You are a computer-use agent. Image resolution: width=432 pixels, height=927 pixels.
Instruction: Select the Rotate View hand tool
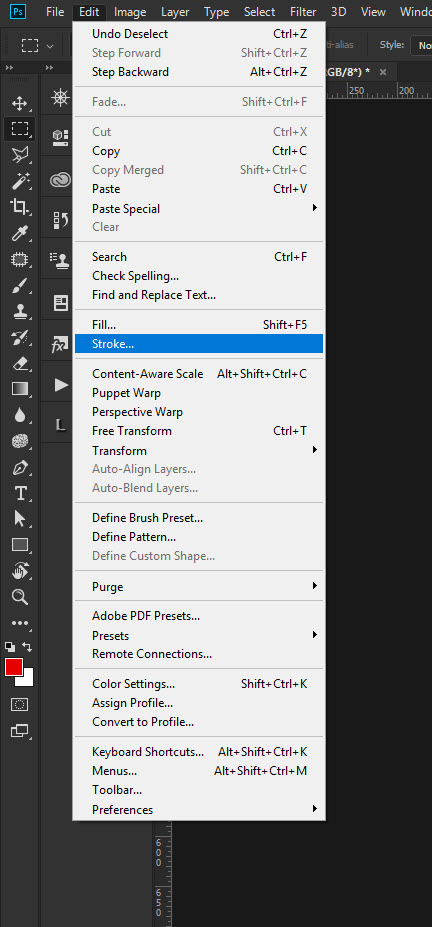tap(20, 571)
